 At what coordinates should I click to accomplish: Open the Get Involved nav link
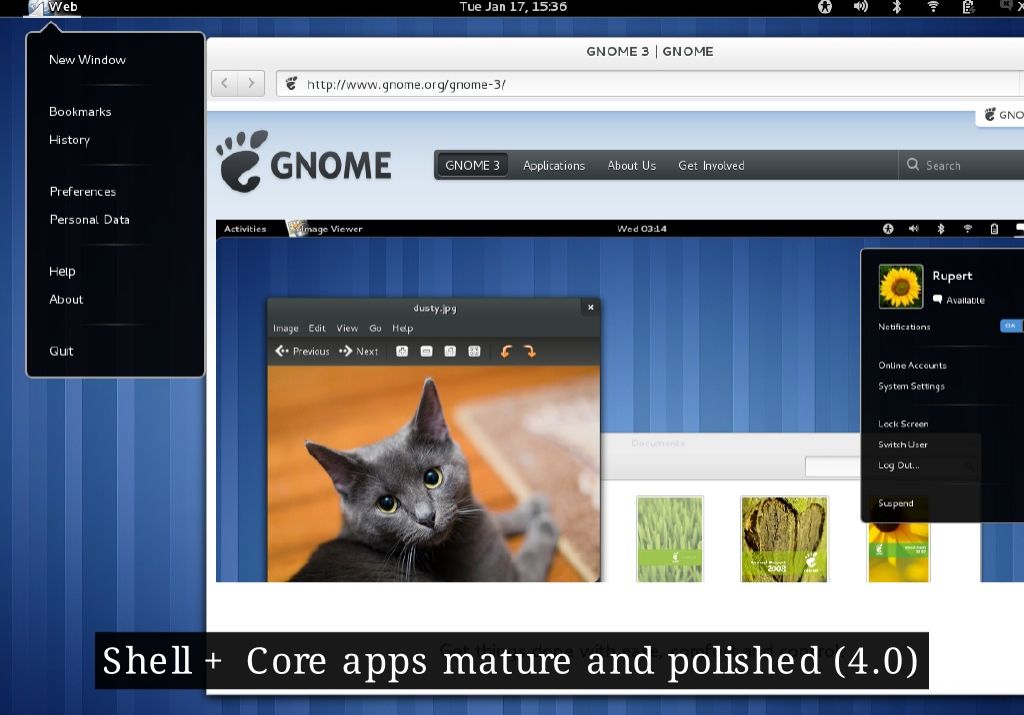(x=711, y=165)
